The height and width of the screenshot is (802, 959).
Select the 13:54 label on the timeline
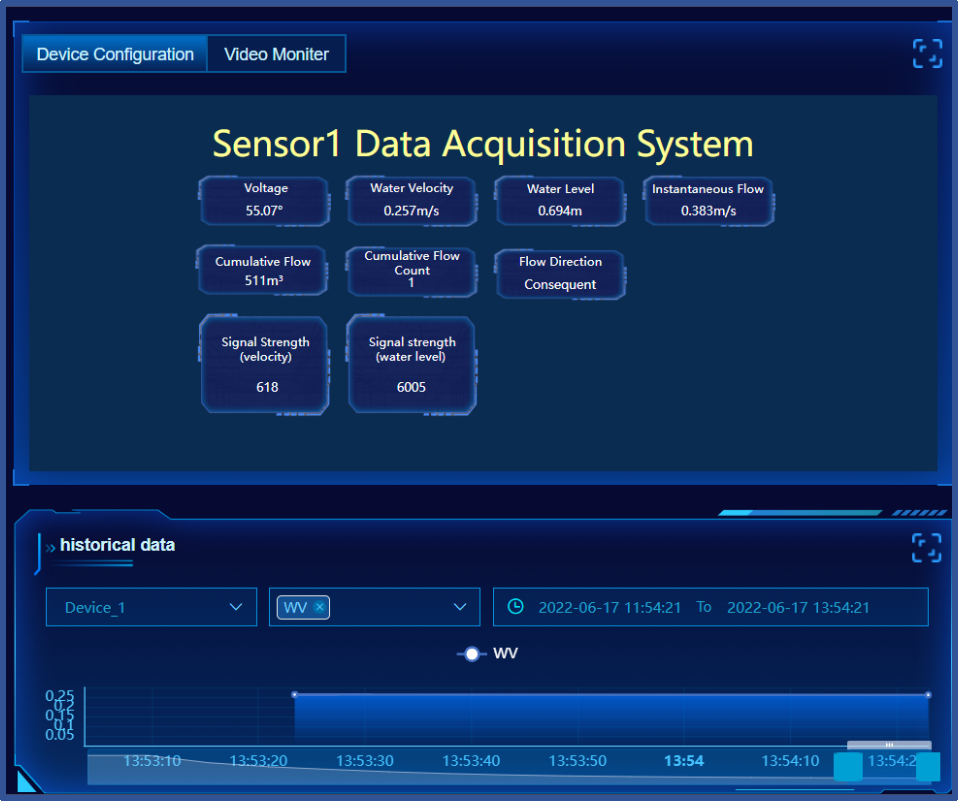coord(683,760)
